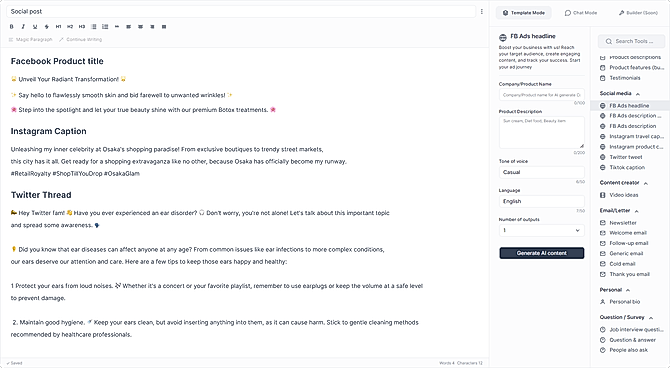Collapse the Question / Survey section

[651, 318]
